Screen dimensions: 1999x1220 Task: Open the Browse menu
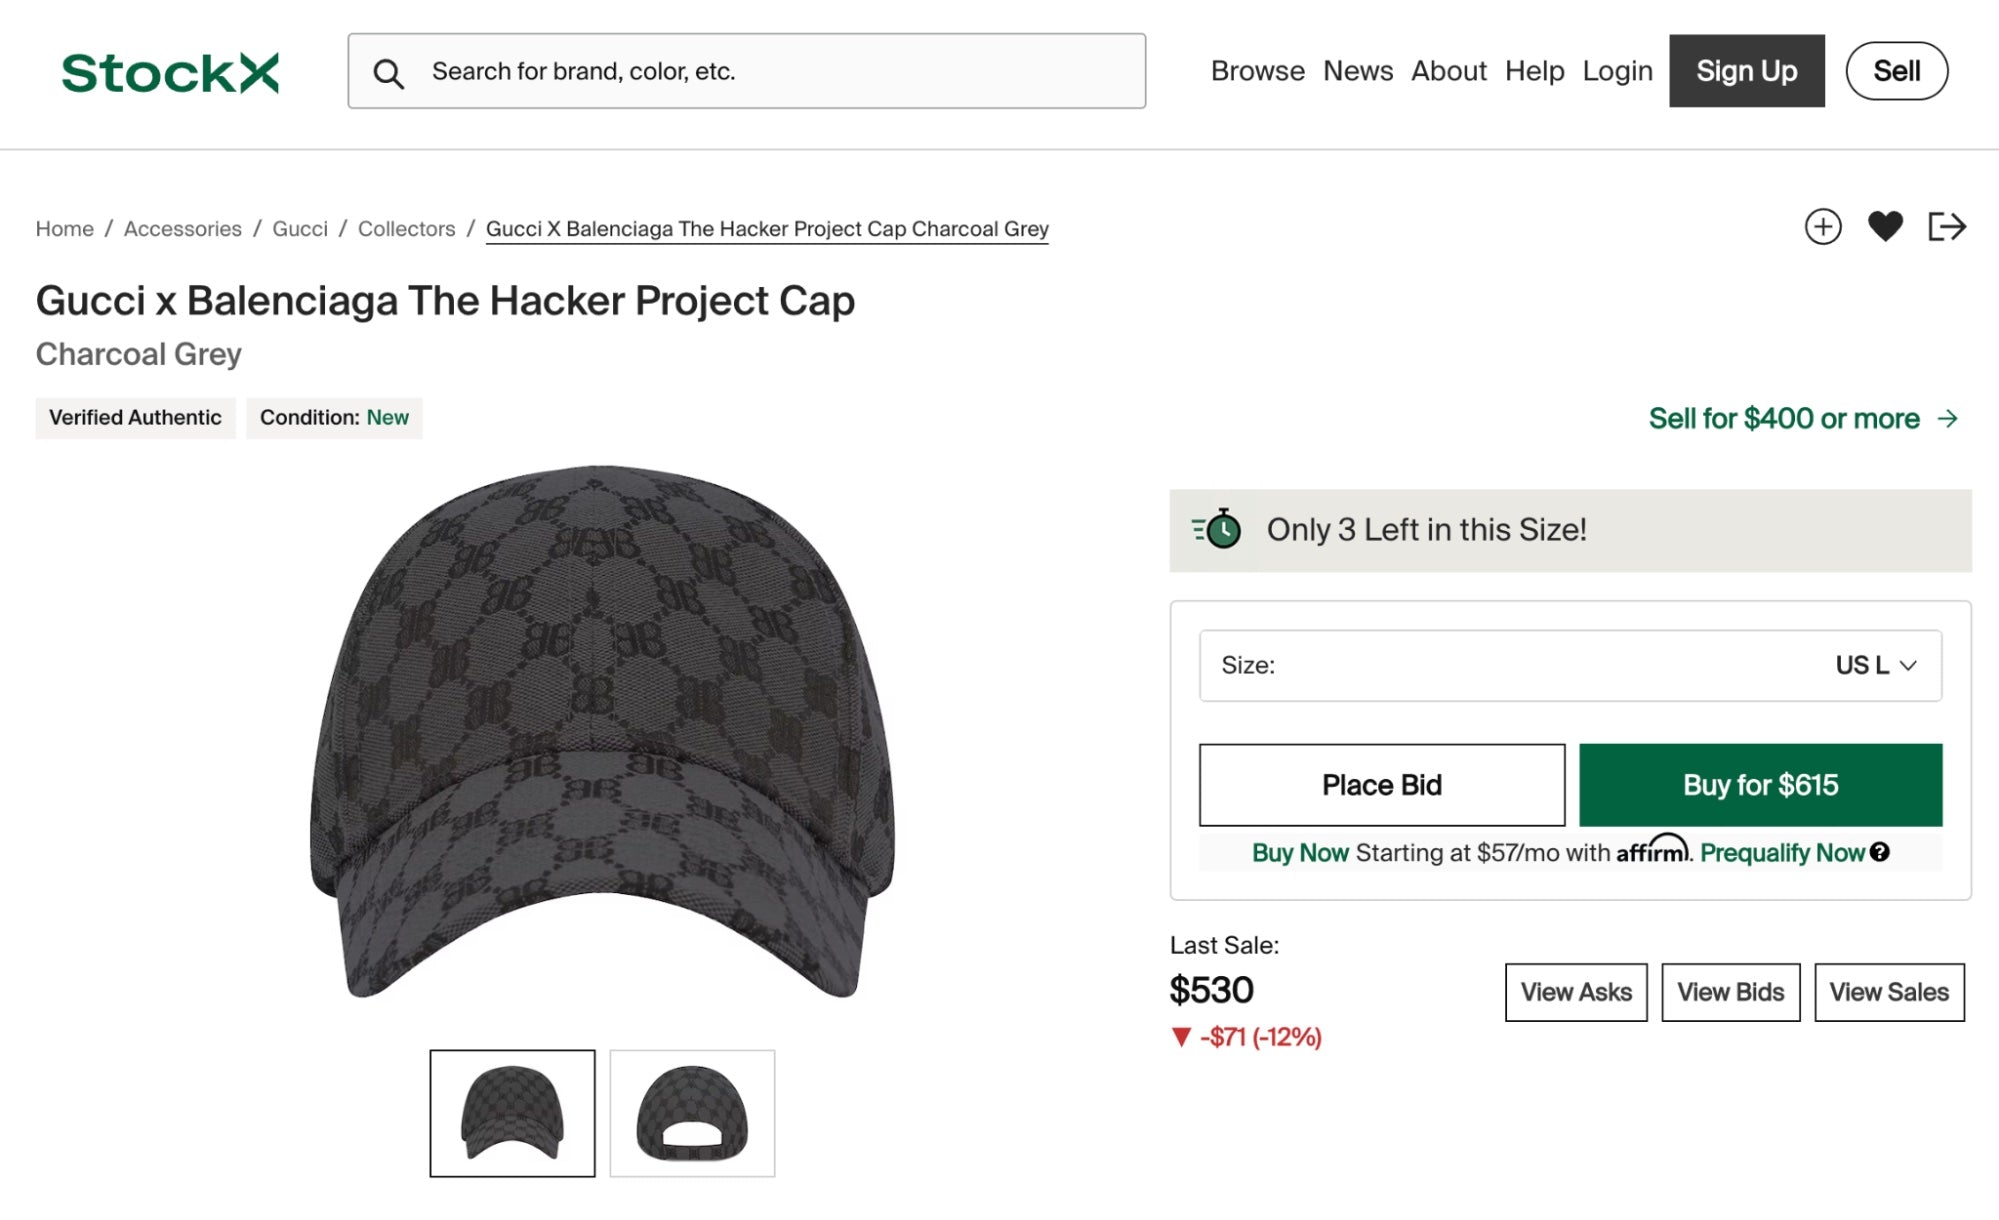[x=1257, y=71]
